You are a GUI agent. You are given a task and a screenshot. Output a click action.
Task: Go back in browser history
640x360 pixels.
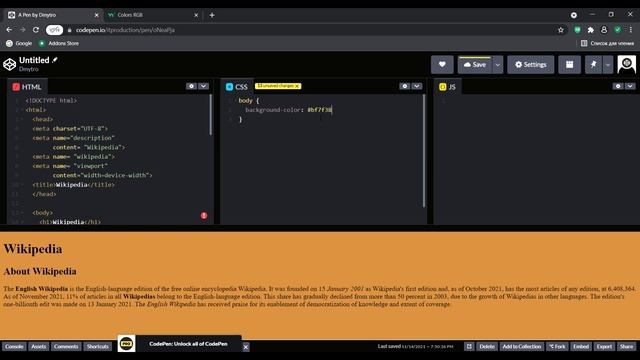pyautogui.click(x=9, y=30)
